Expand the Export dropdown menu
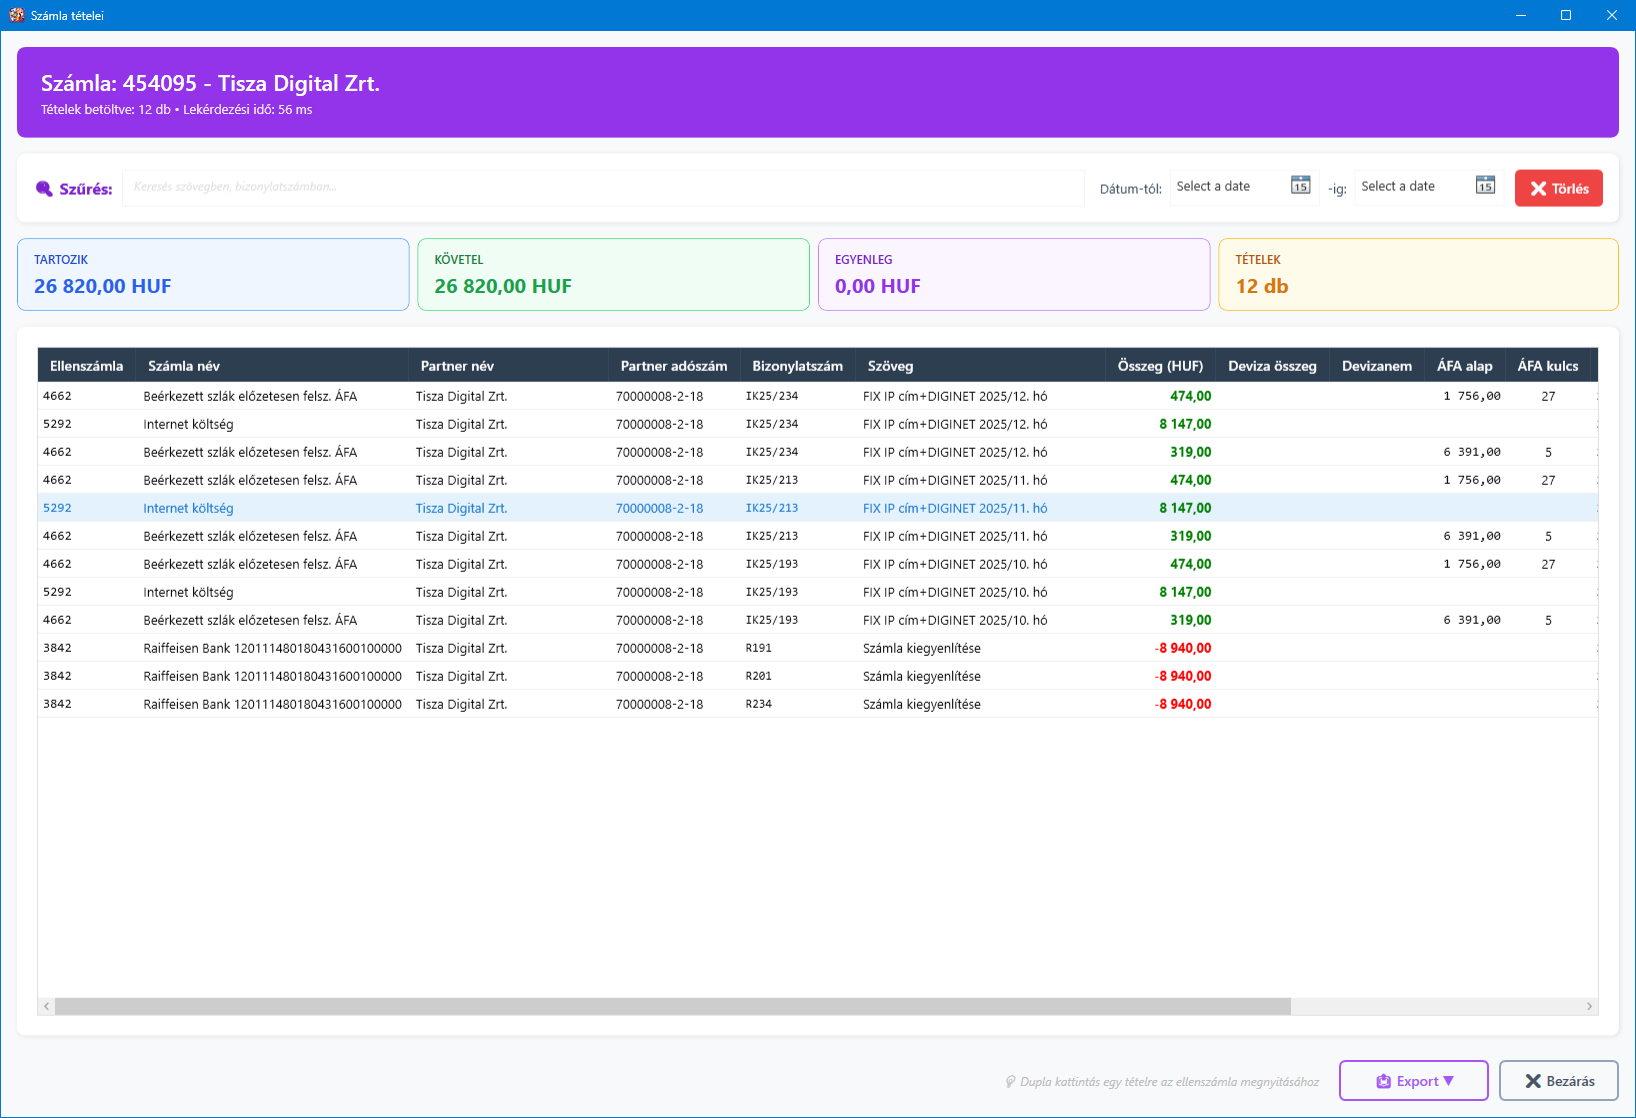 pyautogui.click(x=1413, y=1081)
